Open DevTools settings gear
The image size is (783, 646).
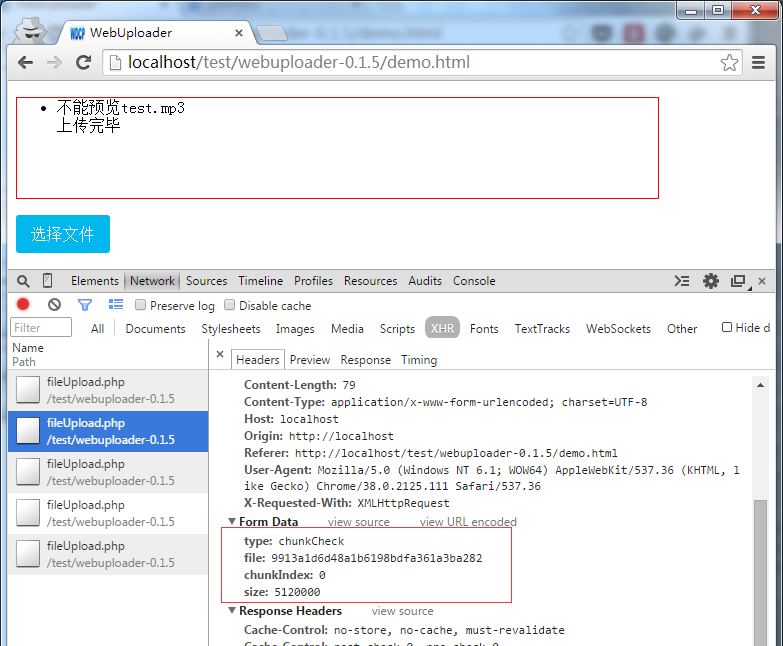pos(711,281)
